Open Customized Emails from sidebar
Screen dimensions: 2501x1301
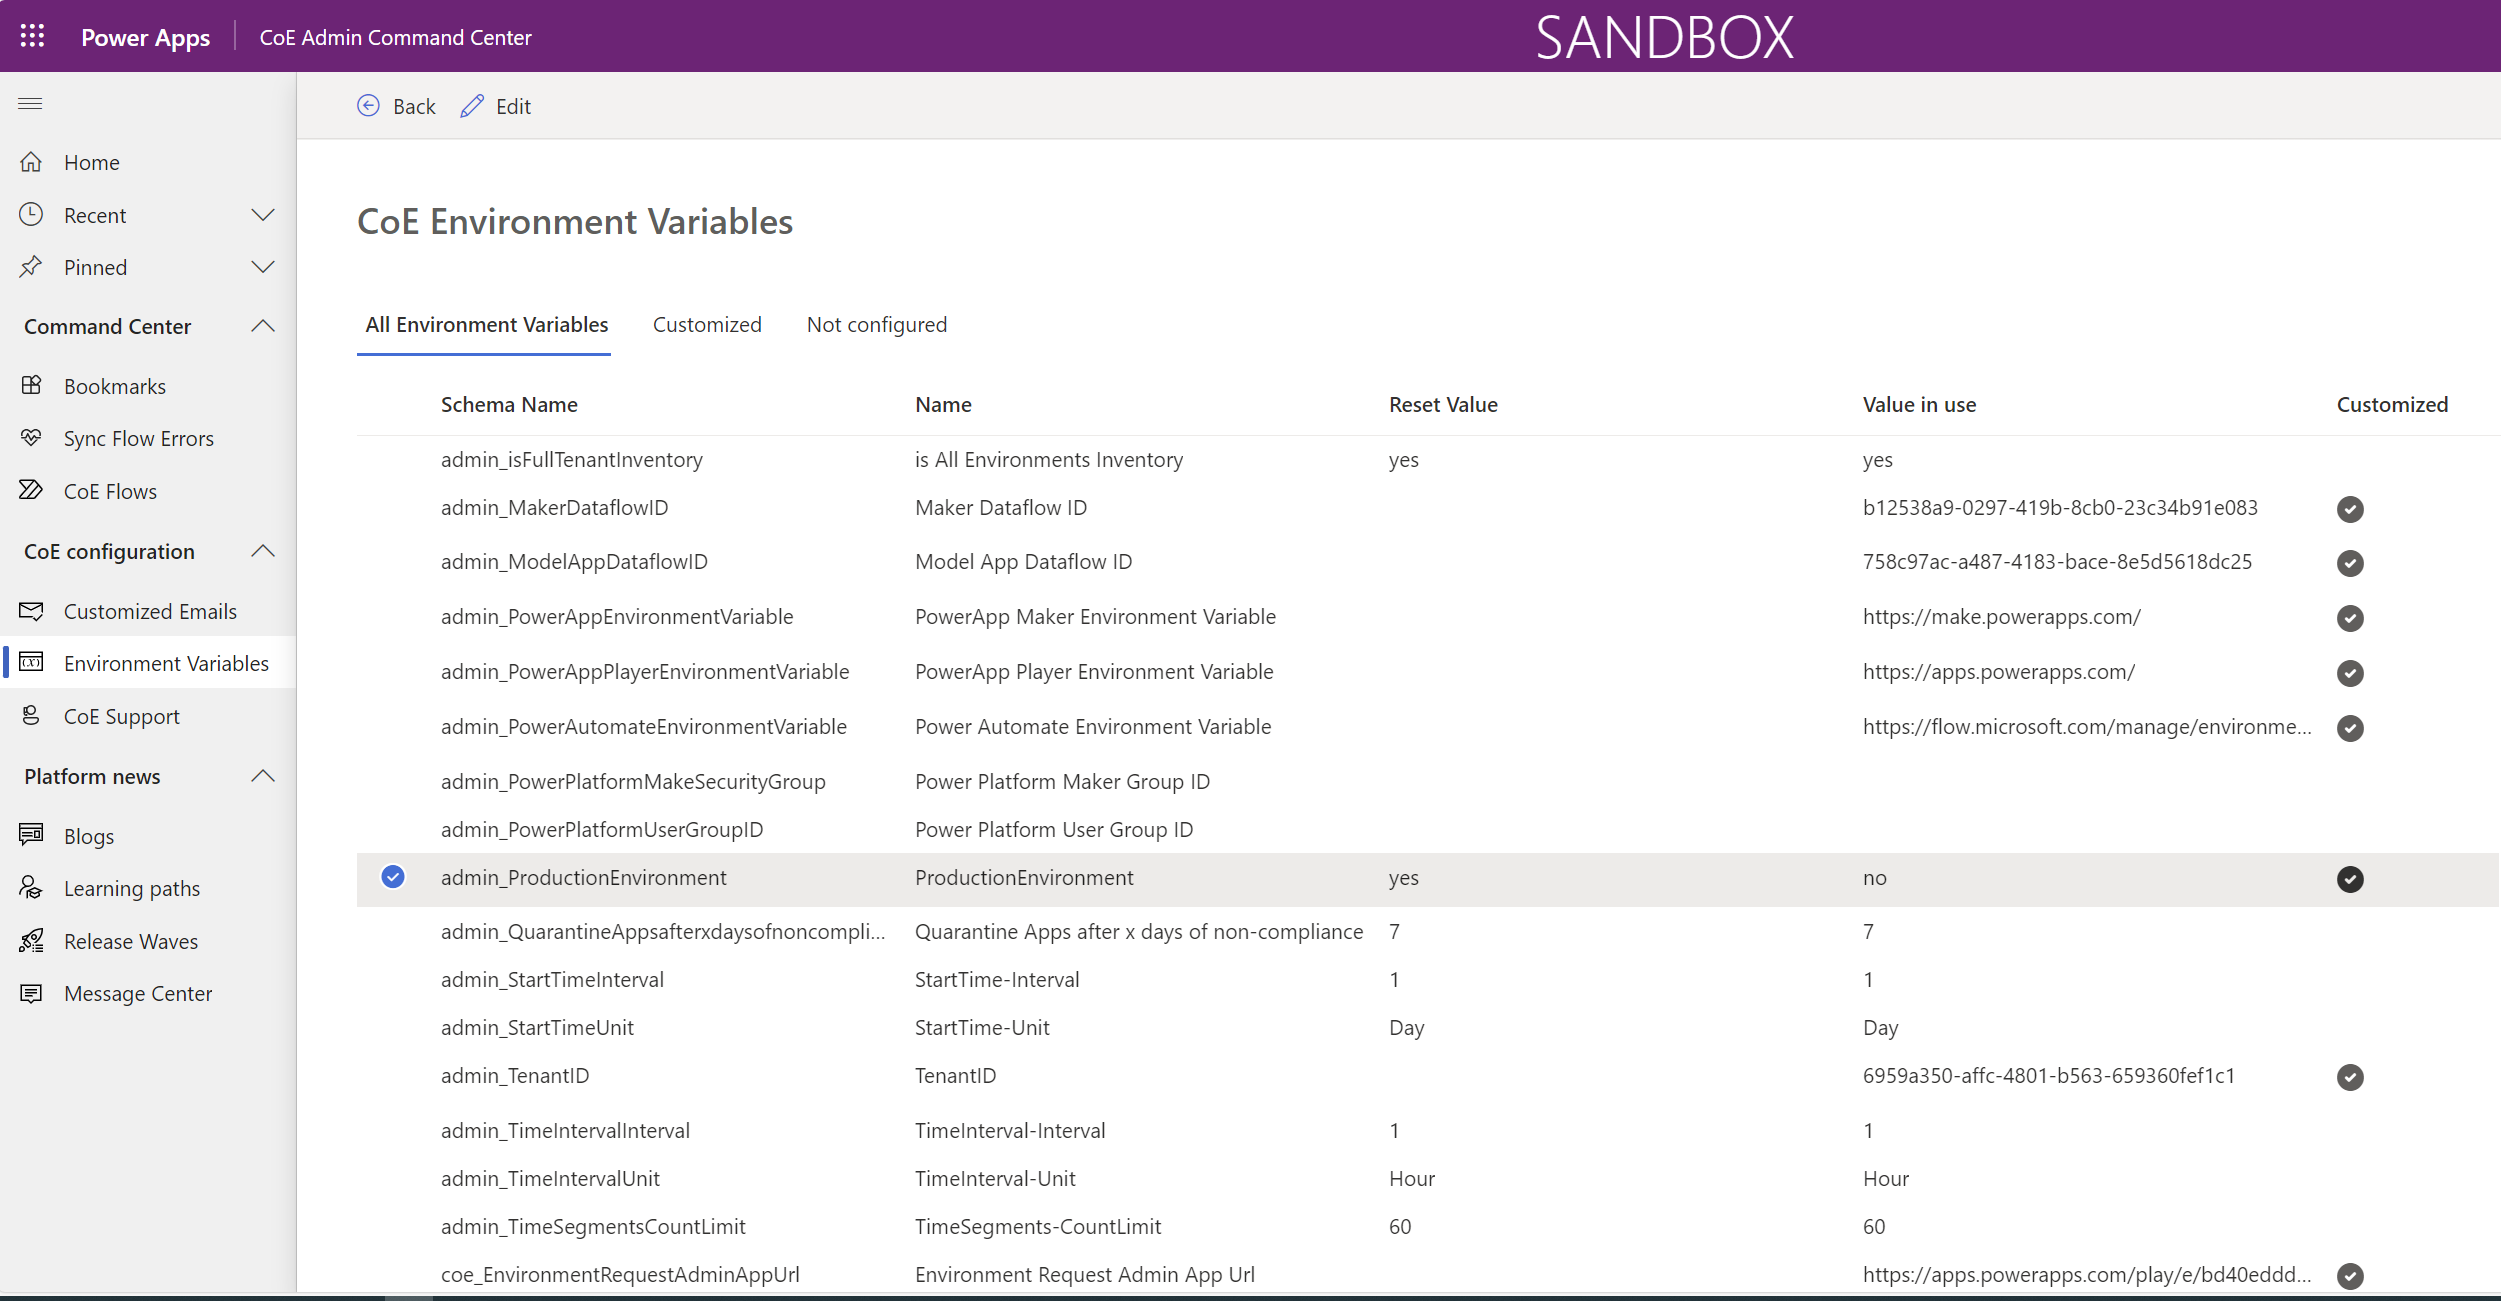150,611
